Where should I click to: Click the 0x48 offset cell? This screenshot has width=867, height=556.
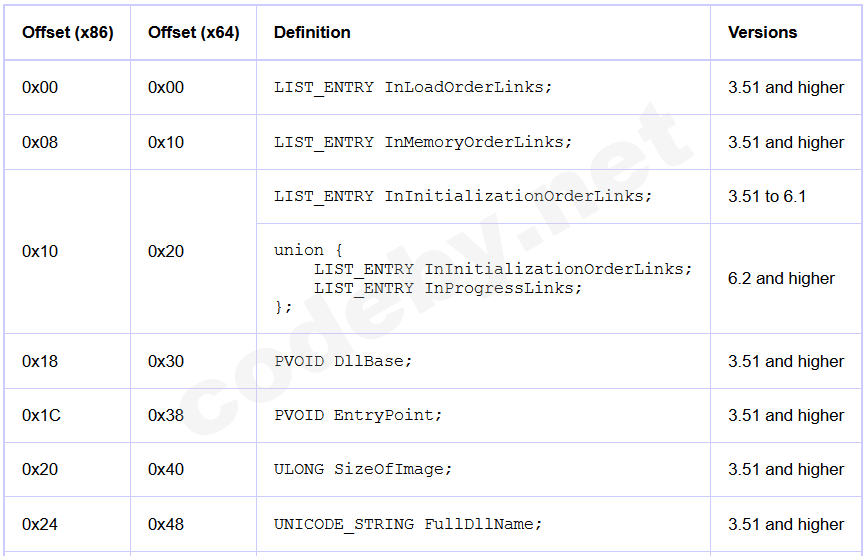click(166, 525)
